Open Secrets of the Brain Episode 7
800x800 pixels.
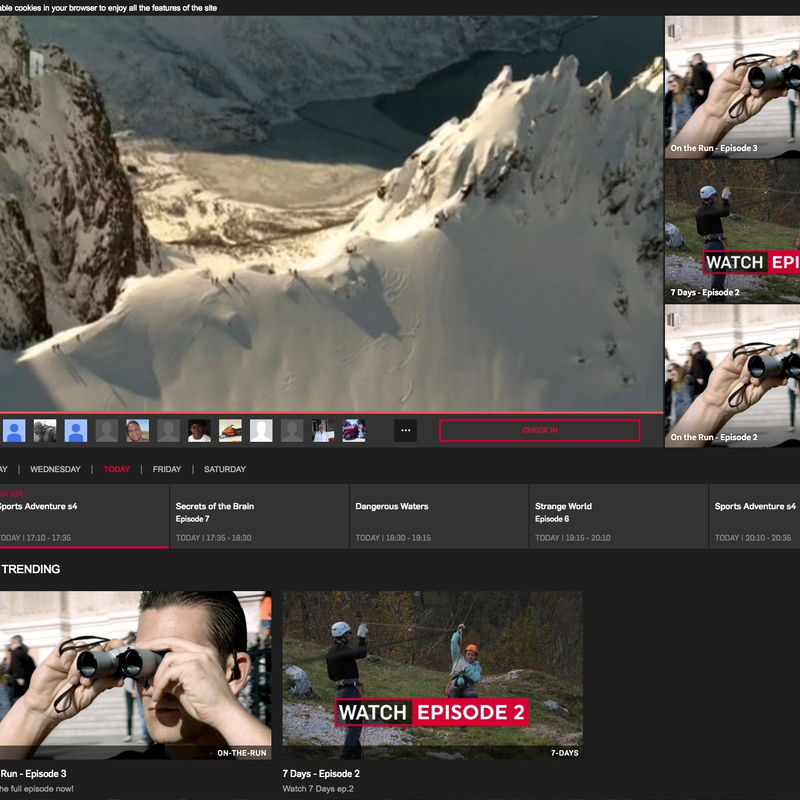[x=259, y=516]
